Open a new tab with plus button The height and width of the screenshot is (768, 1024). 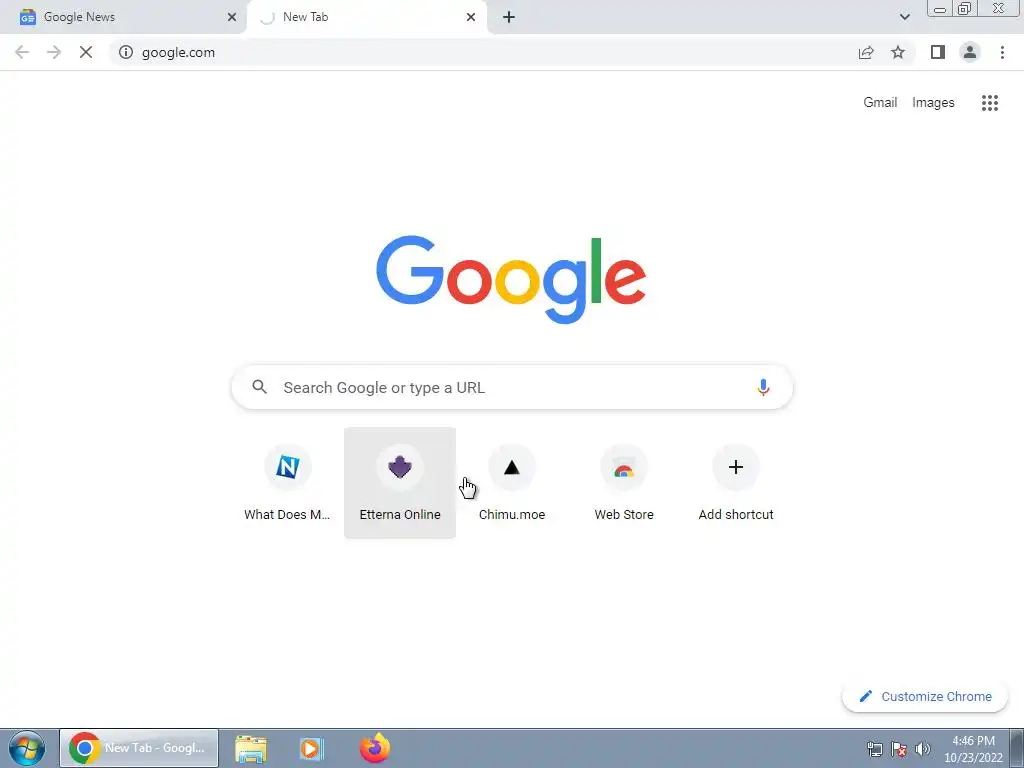509,17
